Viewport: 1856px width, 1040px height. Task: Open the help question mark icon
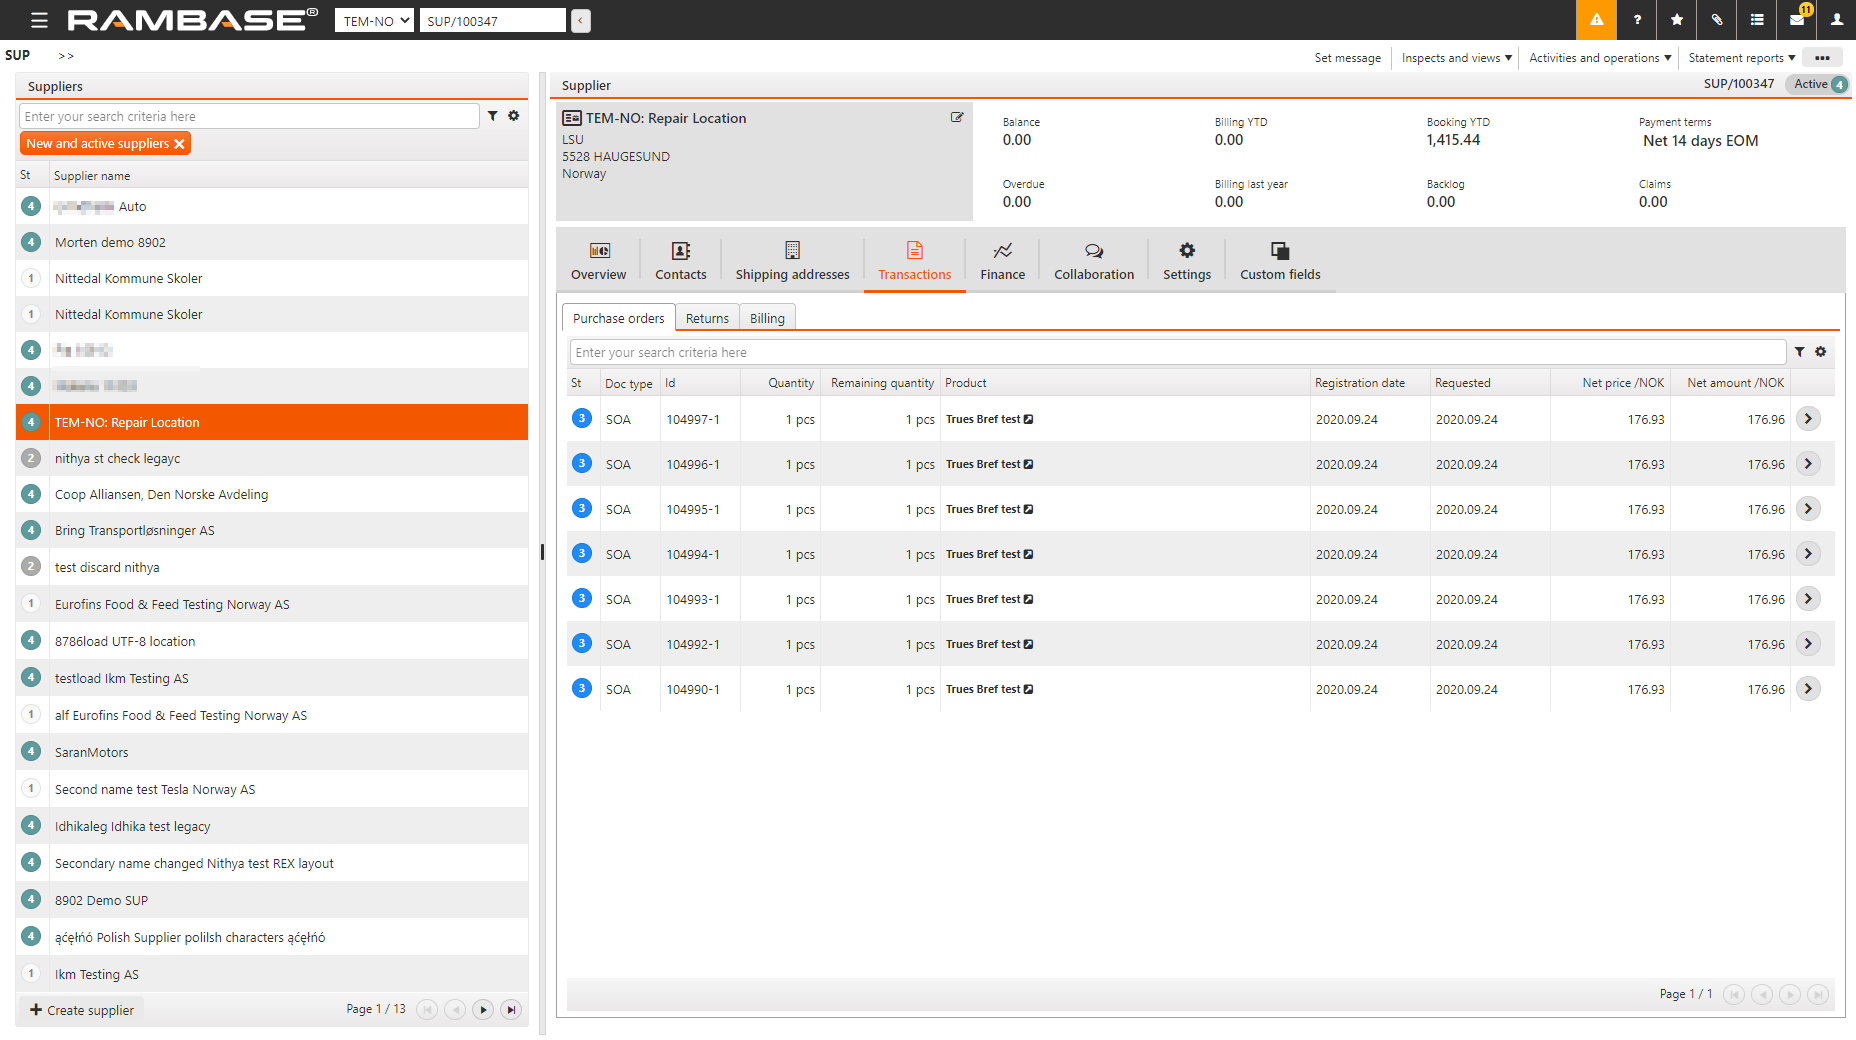click(x=1637, y=20)
